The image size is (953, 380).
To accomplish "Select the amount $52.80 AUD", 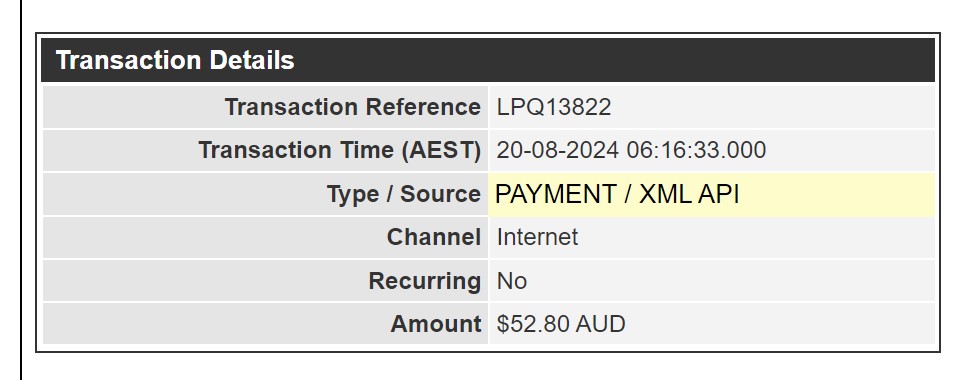I will 561,324.
